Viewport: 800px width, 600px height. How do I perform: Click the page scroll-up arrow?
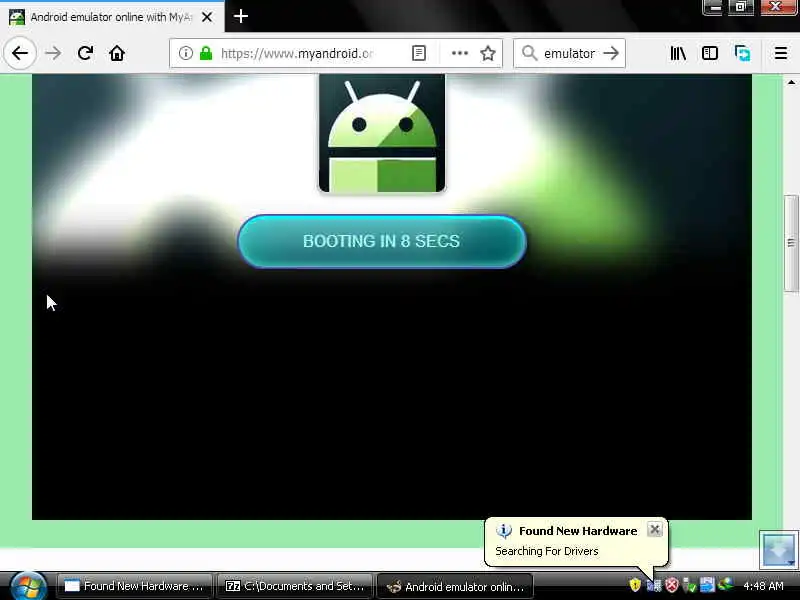click(x=791, y=82)
